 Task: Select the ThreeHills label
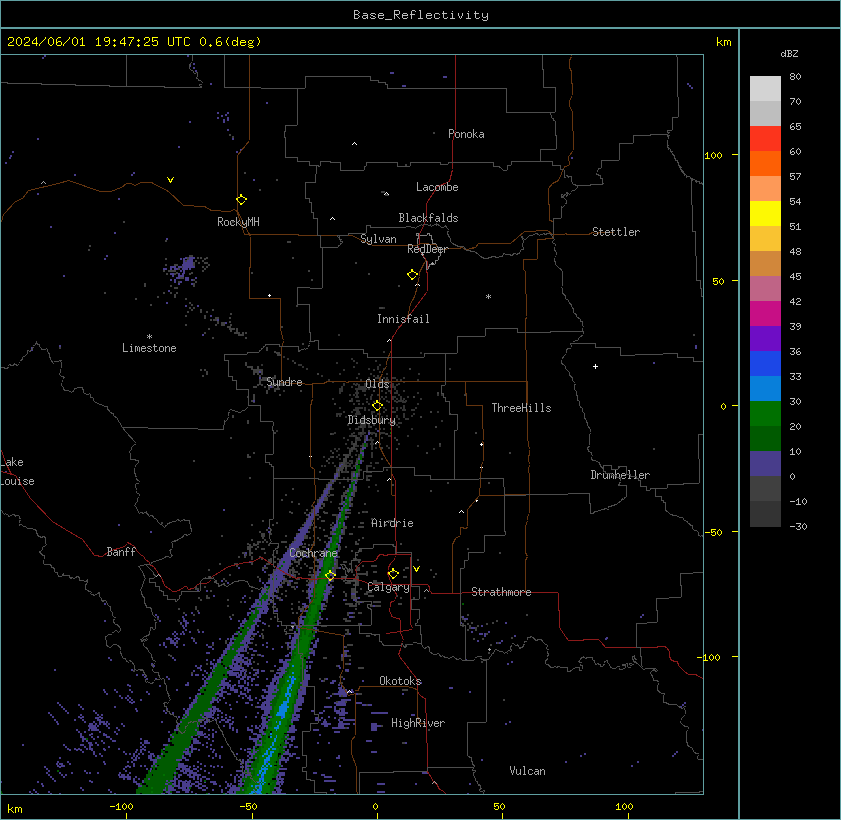tap(521, 408)
